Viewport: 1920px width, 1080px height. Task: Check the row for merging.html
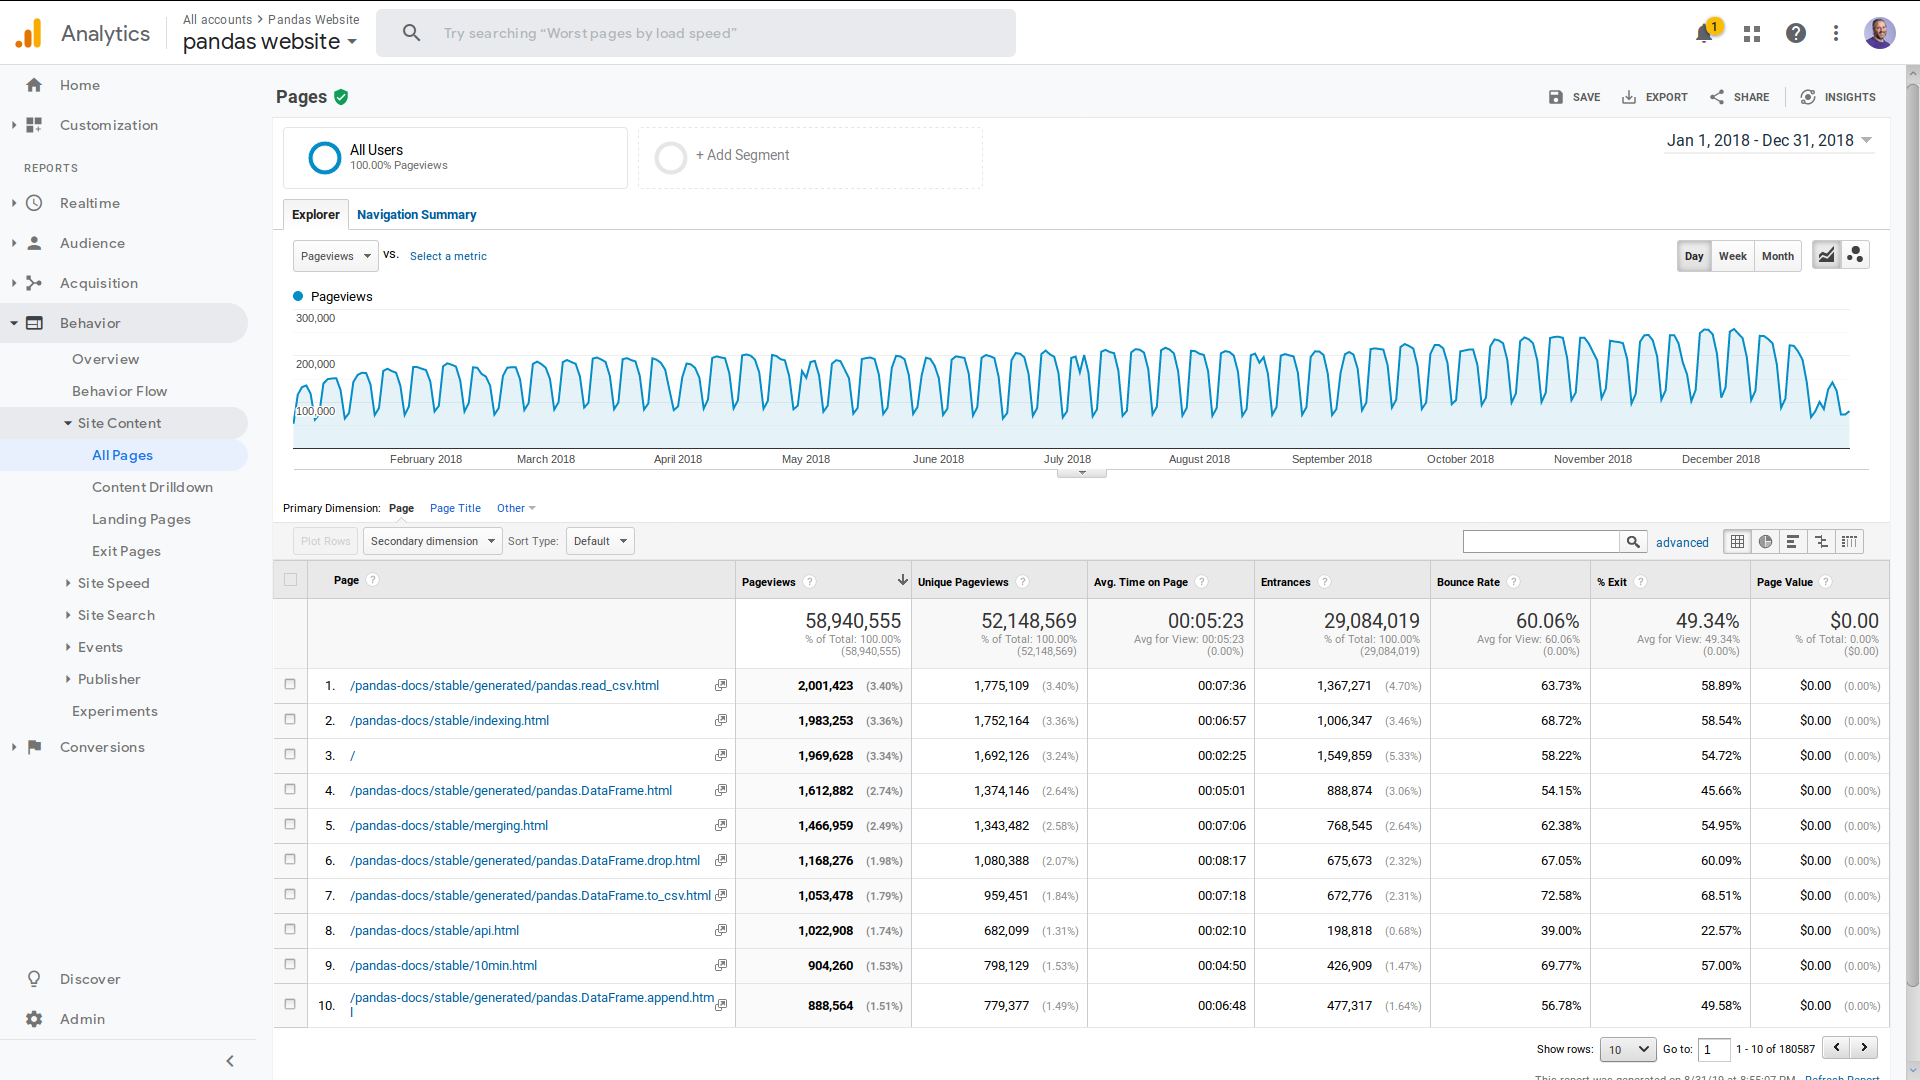click(290, 824)
